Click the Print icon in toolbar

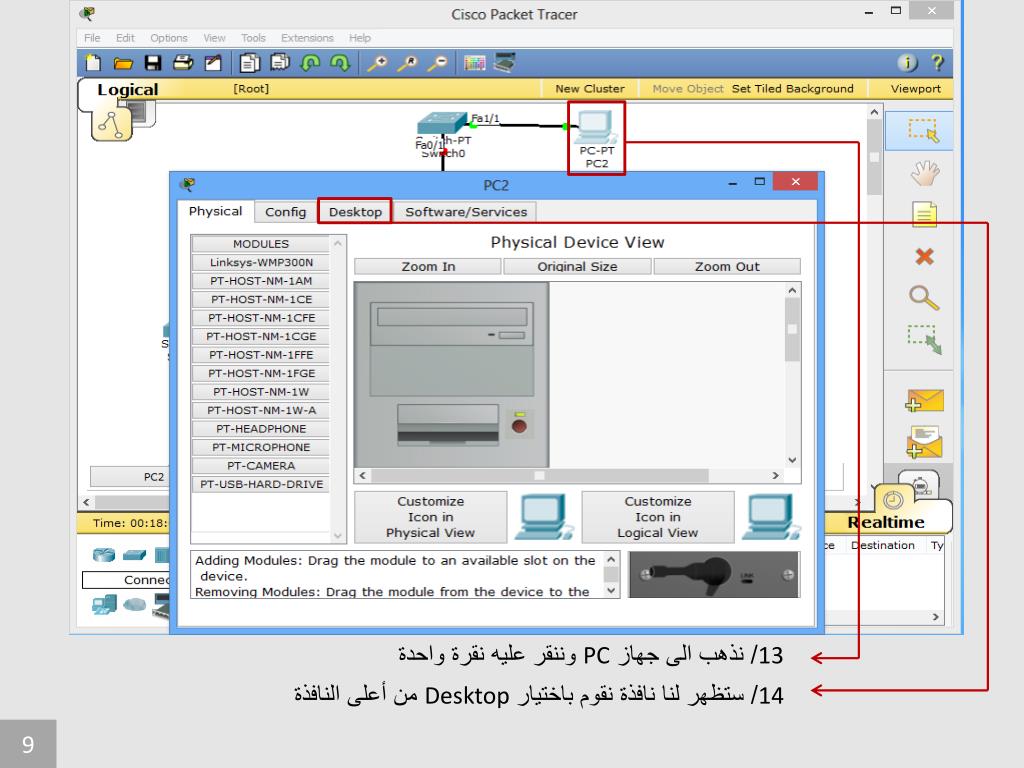tap(183, 63)
